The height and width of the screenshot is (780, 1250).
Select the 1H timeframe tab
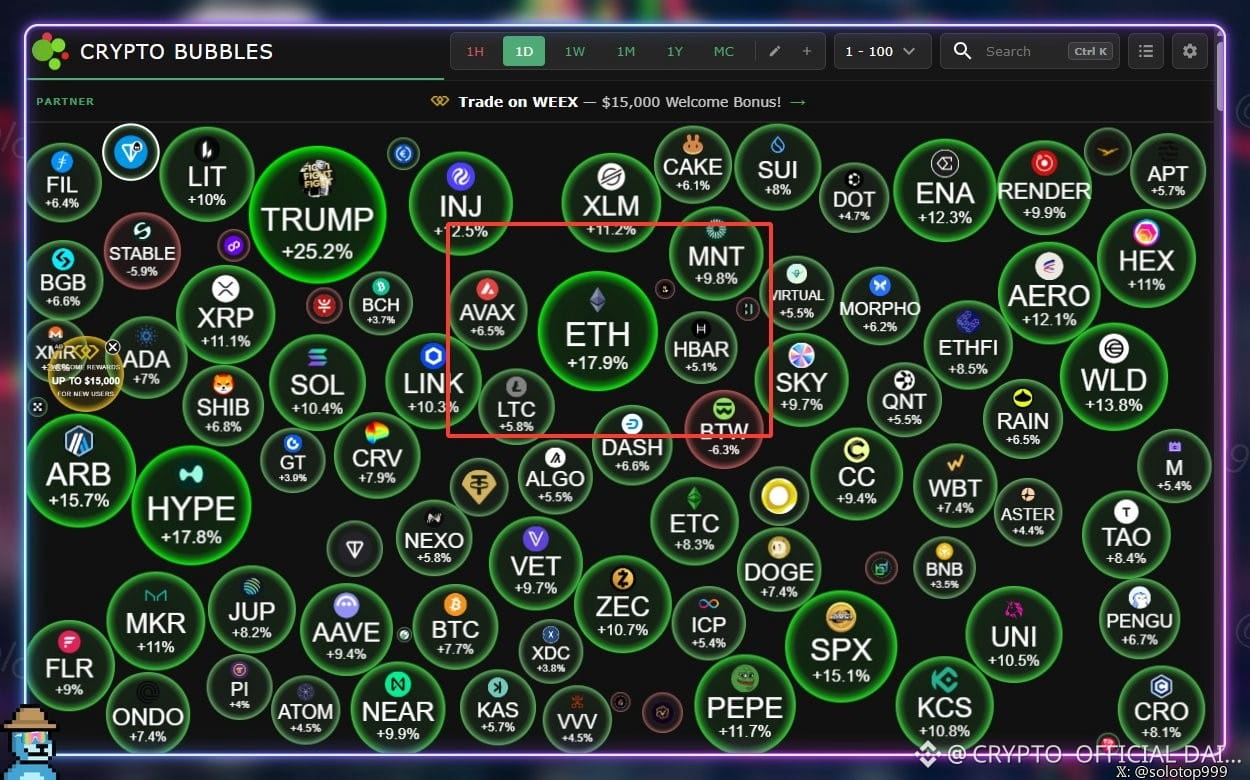[x=475, y=51]
